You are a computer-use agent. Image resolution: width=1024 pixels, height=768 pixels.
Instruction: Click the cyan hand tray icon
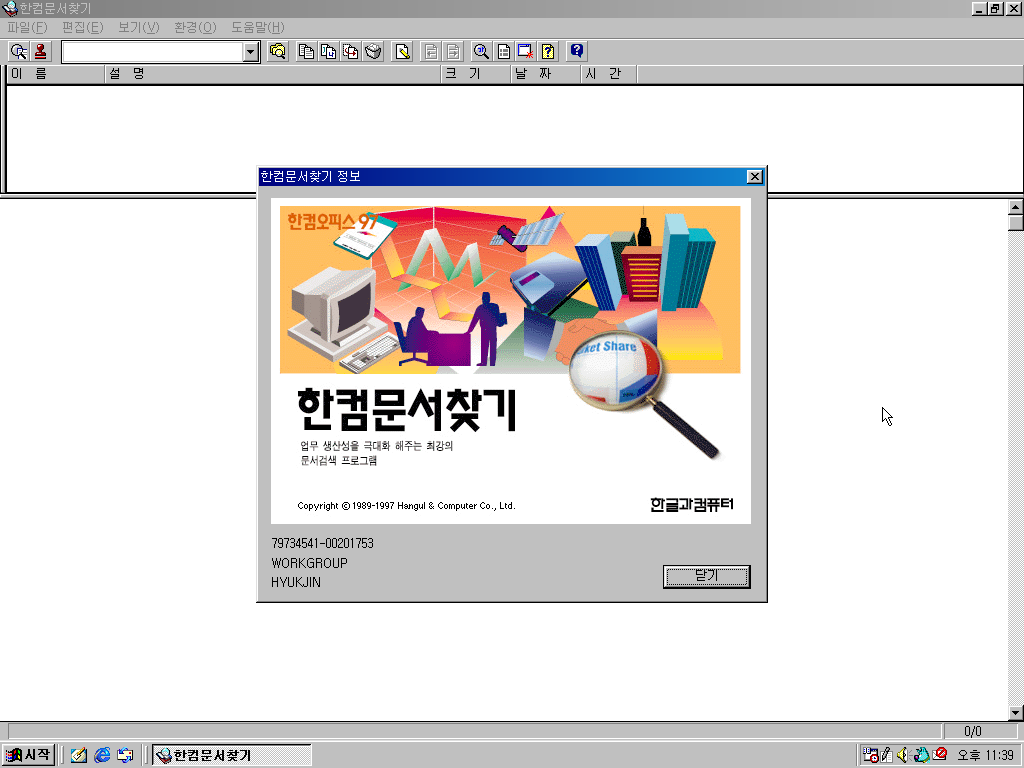[x=921, y=755]
